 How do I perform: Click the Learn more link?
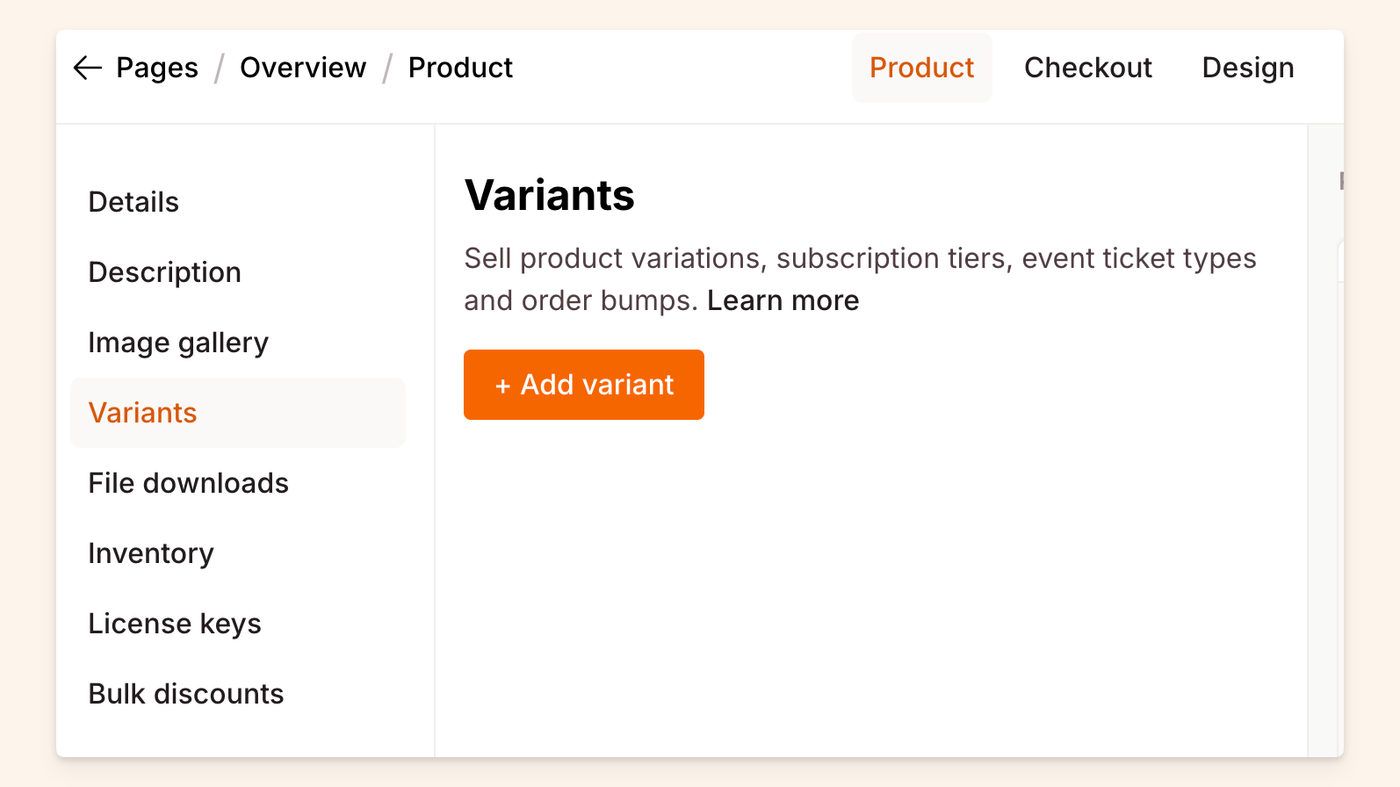click(x=783, y=301)
